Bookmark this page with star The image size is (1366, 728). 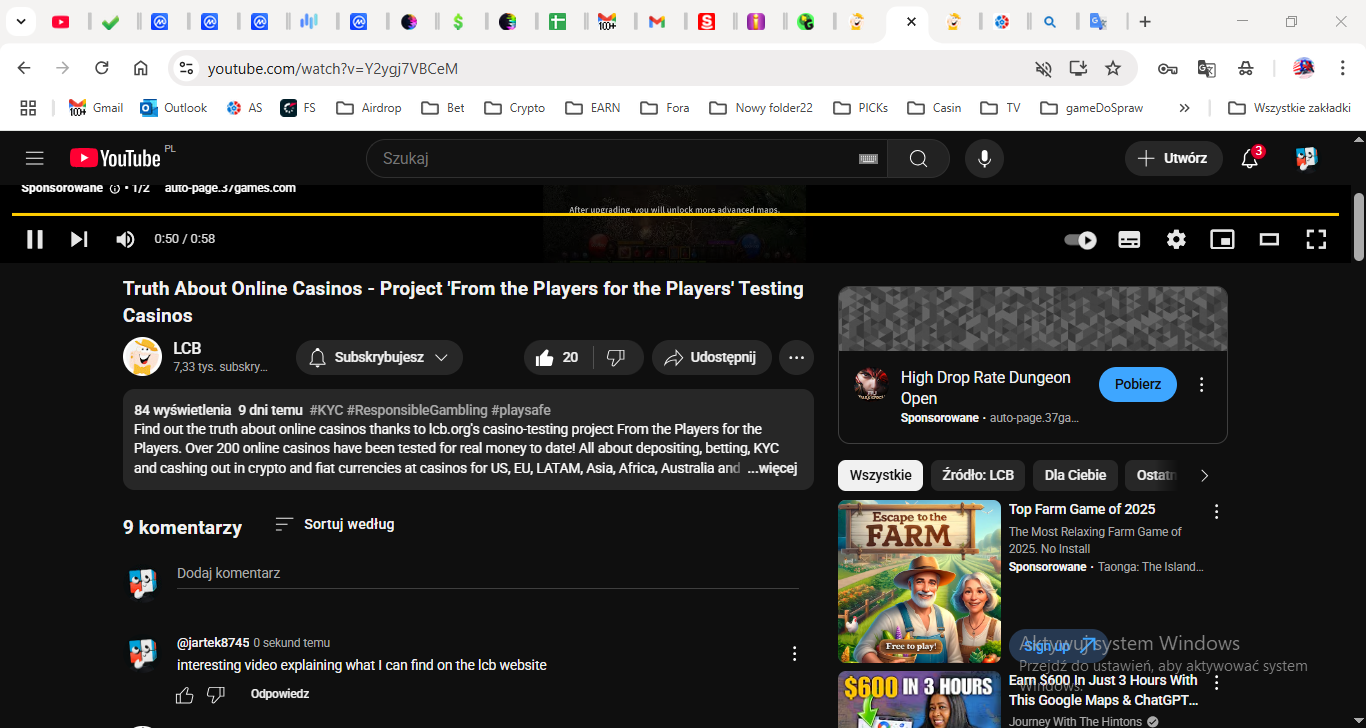(1113, 68)
